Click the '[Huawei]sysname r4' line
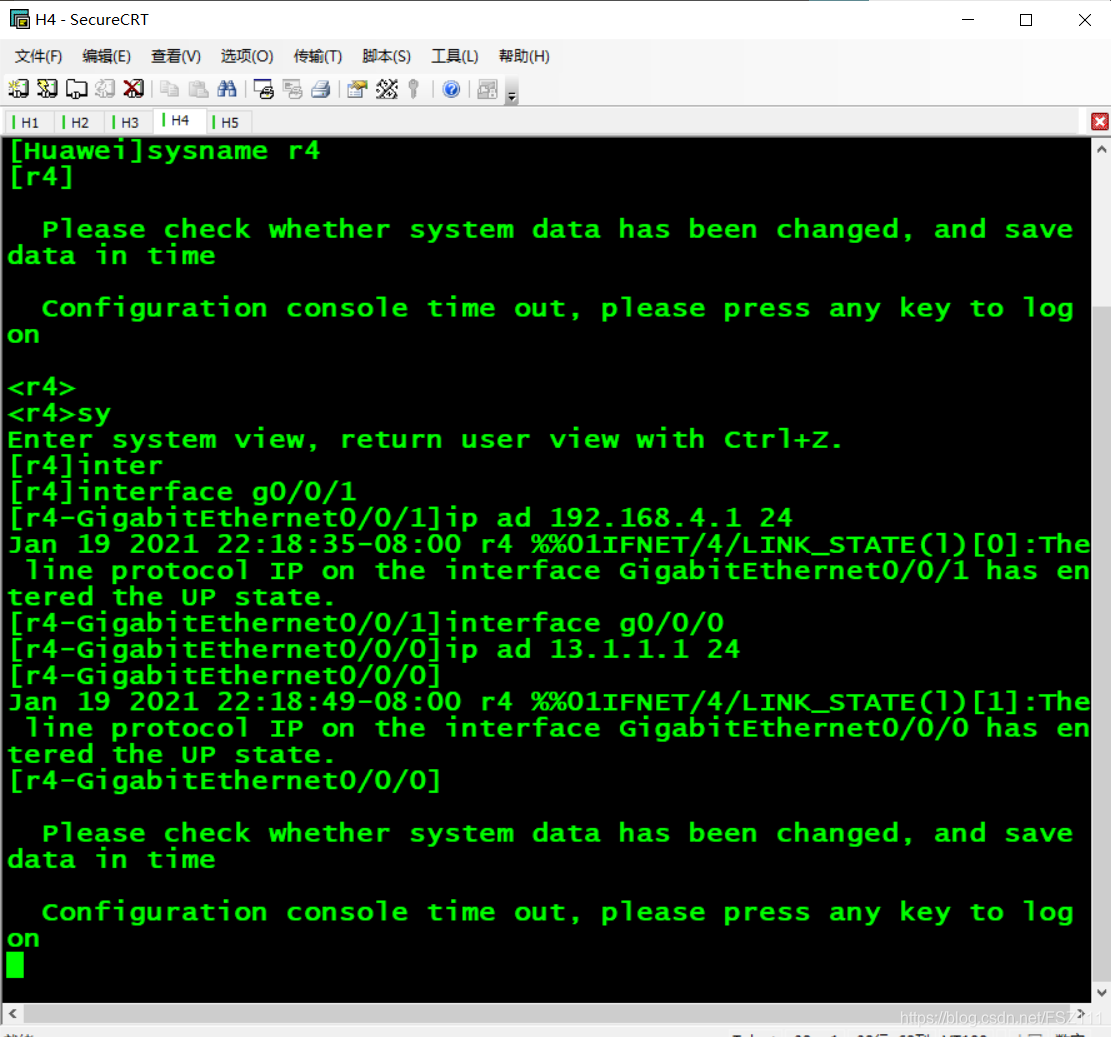Viewport: 1111px width, 1037px height. [x=164, y=150]
